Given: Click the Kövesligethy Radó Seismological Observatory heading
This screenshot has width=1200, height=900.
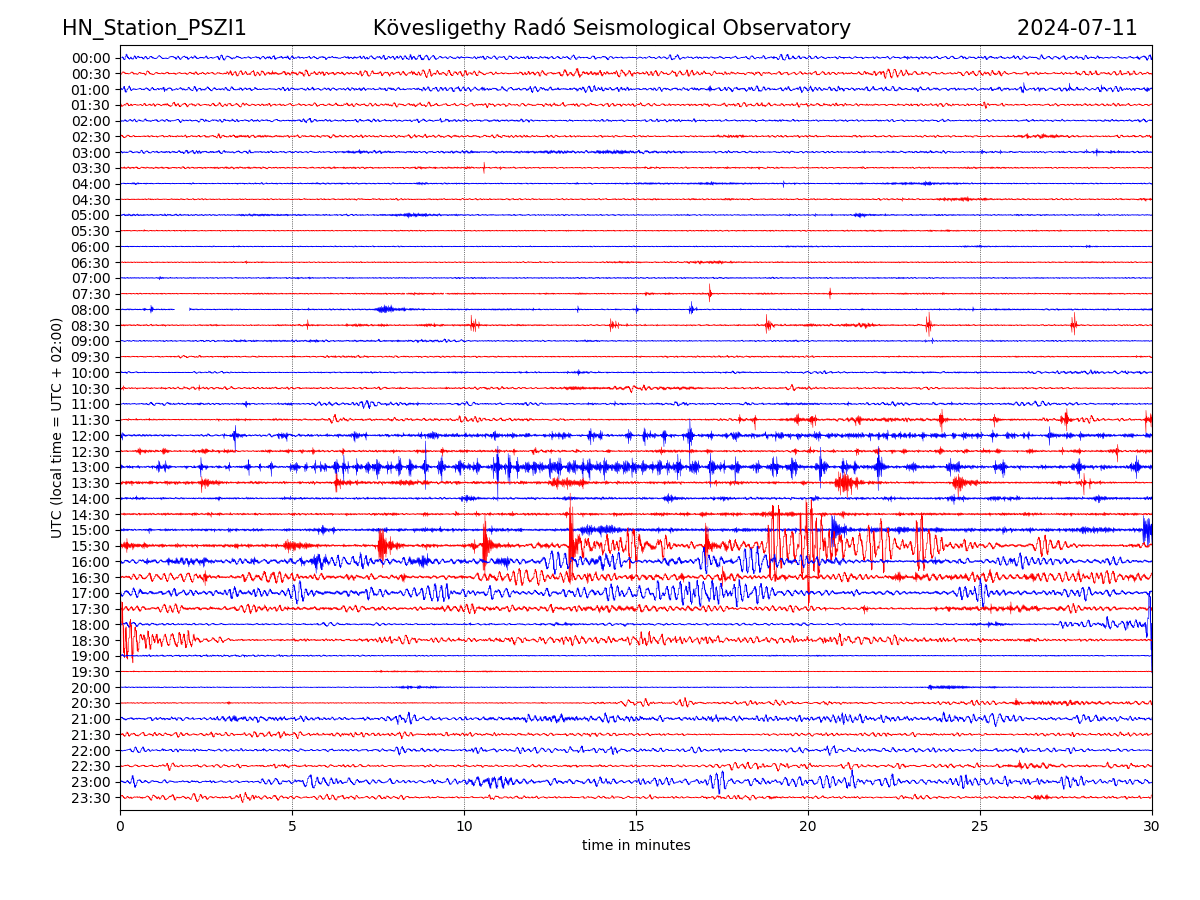Looking at the screenshot, I should (611, 28).
